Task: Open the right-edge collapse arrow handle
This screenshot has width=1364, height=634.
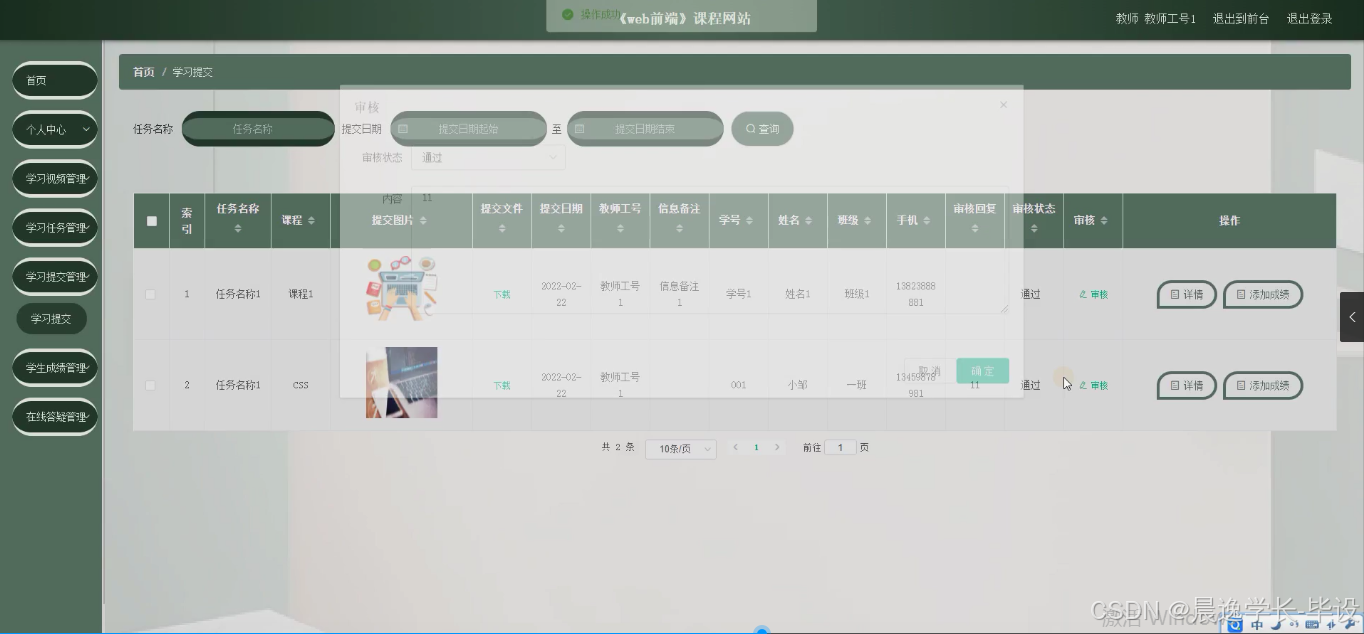Action: point(1352,317)
